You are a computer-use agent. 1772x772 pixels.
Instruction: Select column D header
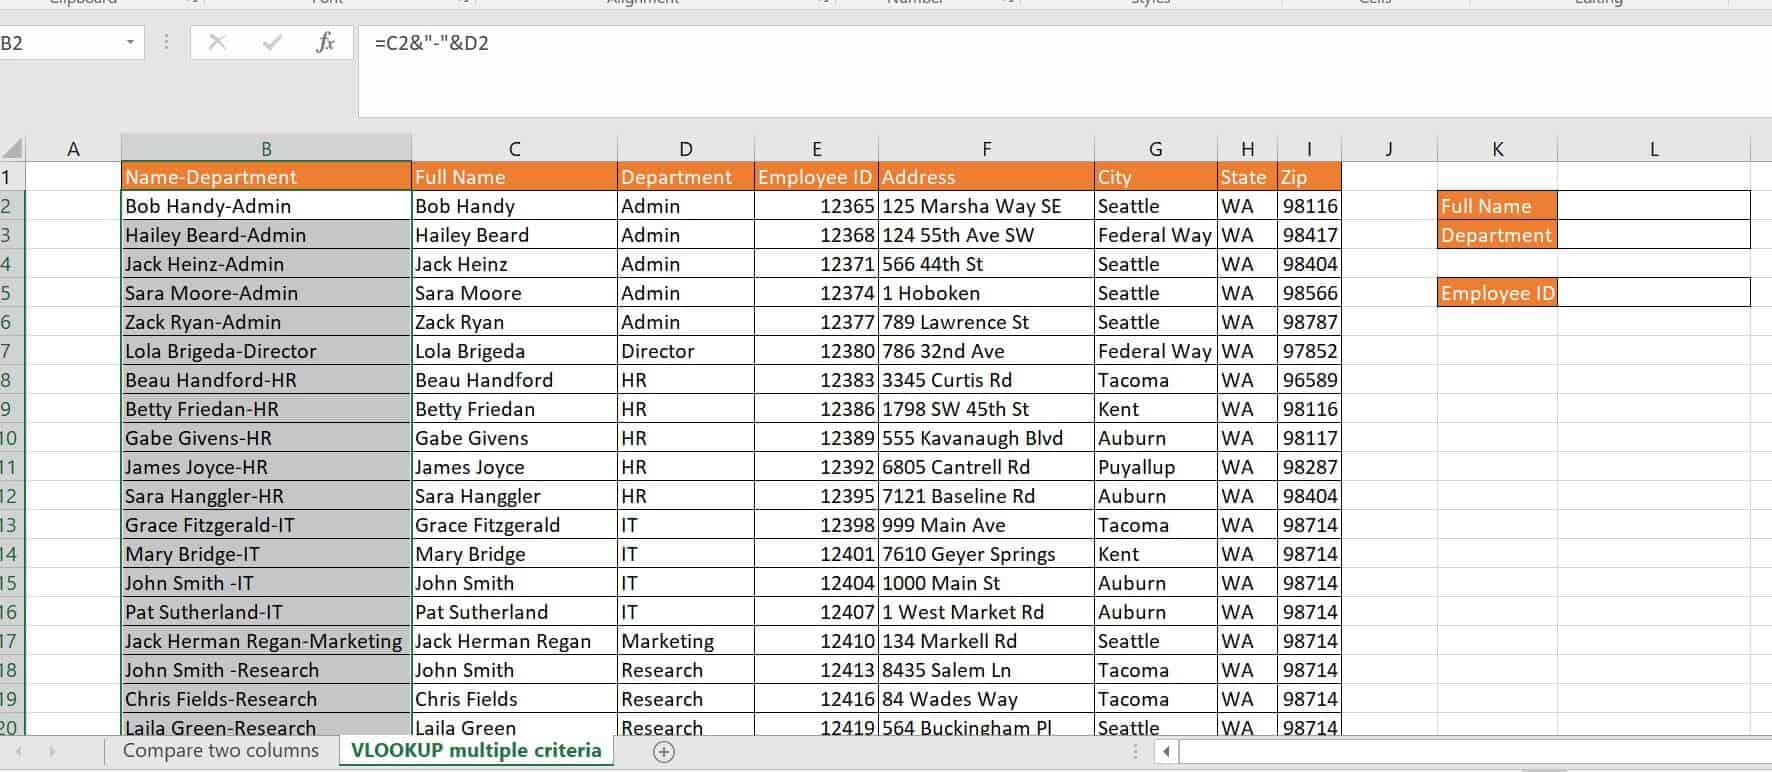tap(685, 149)
